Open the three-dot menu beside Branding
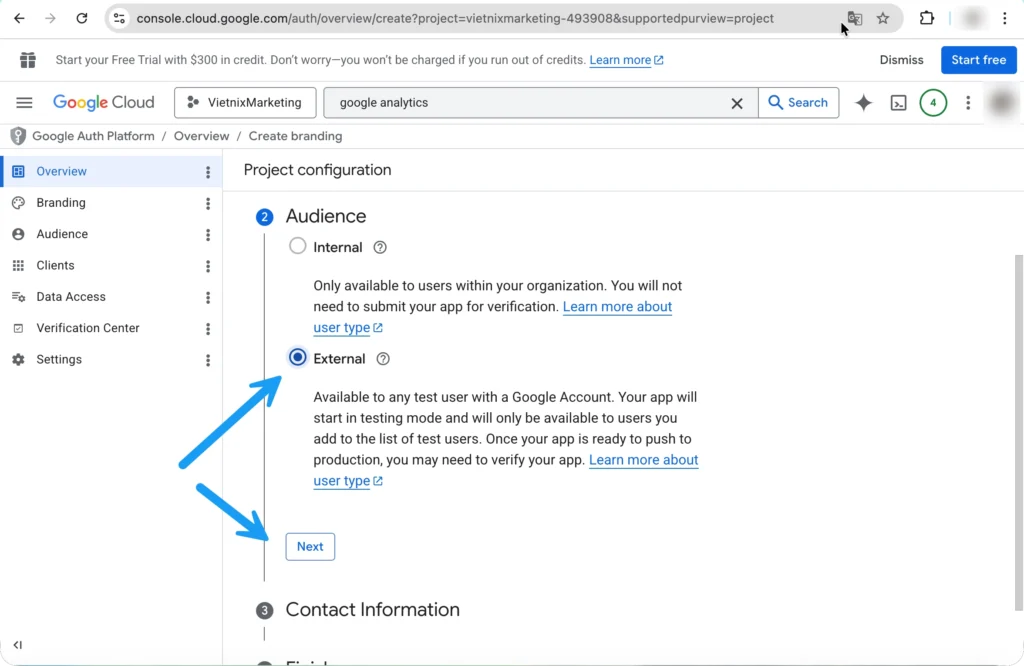Viewport: 1024px width, 666px height. tap(208, 203)
